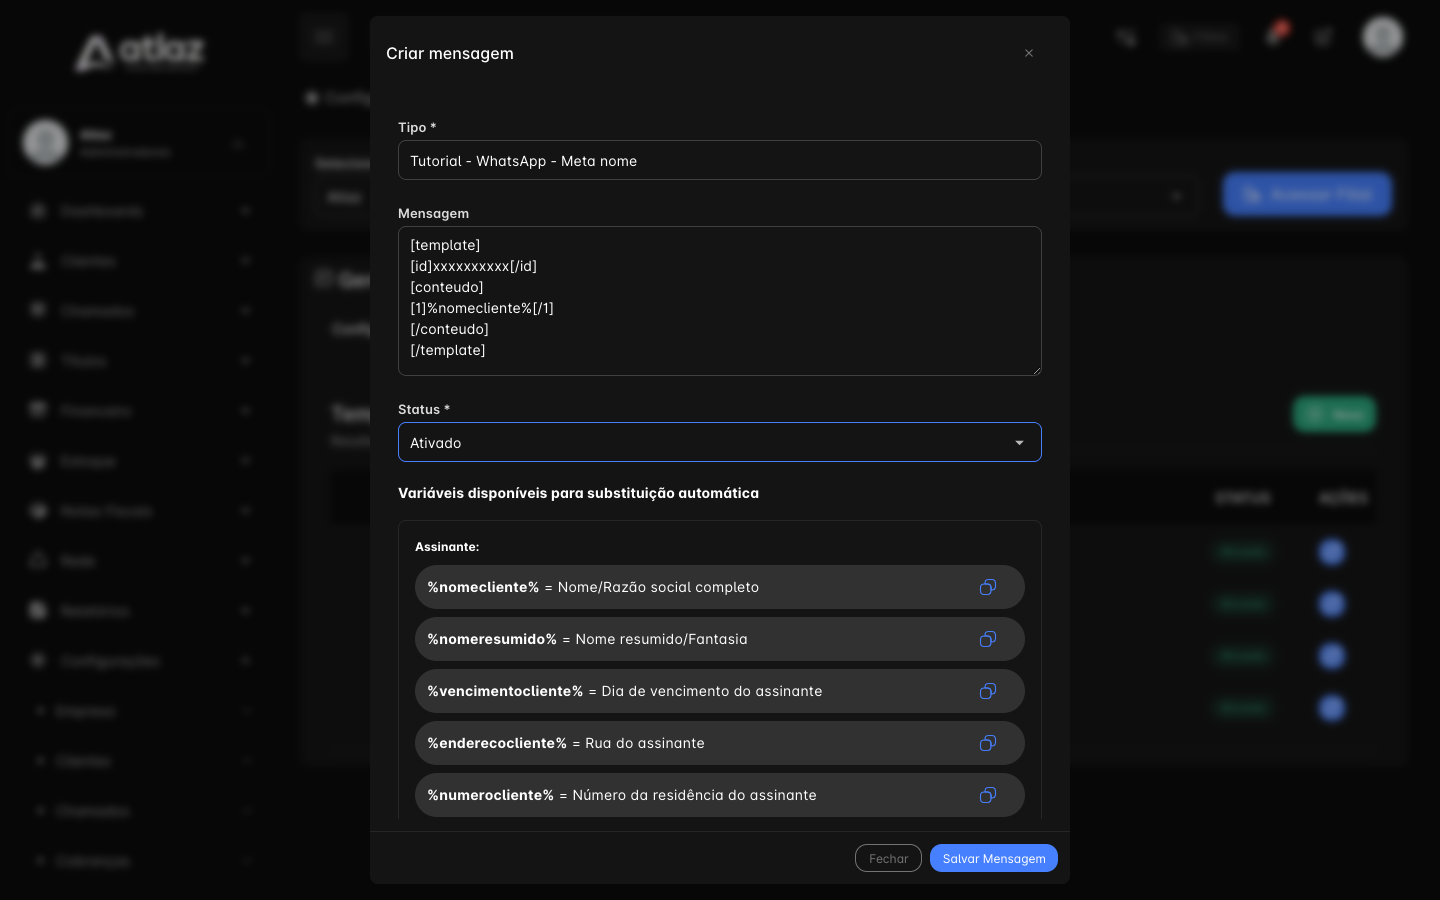Click the "Nome/Razão social completo" description
The width and height of the screenshot is (1440, 900).
coord(658,587)
